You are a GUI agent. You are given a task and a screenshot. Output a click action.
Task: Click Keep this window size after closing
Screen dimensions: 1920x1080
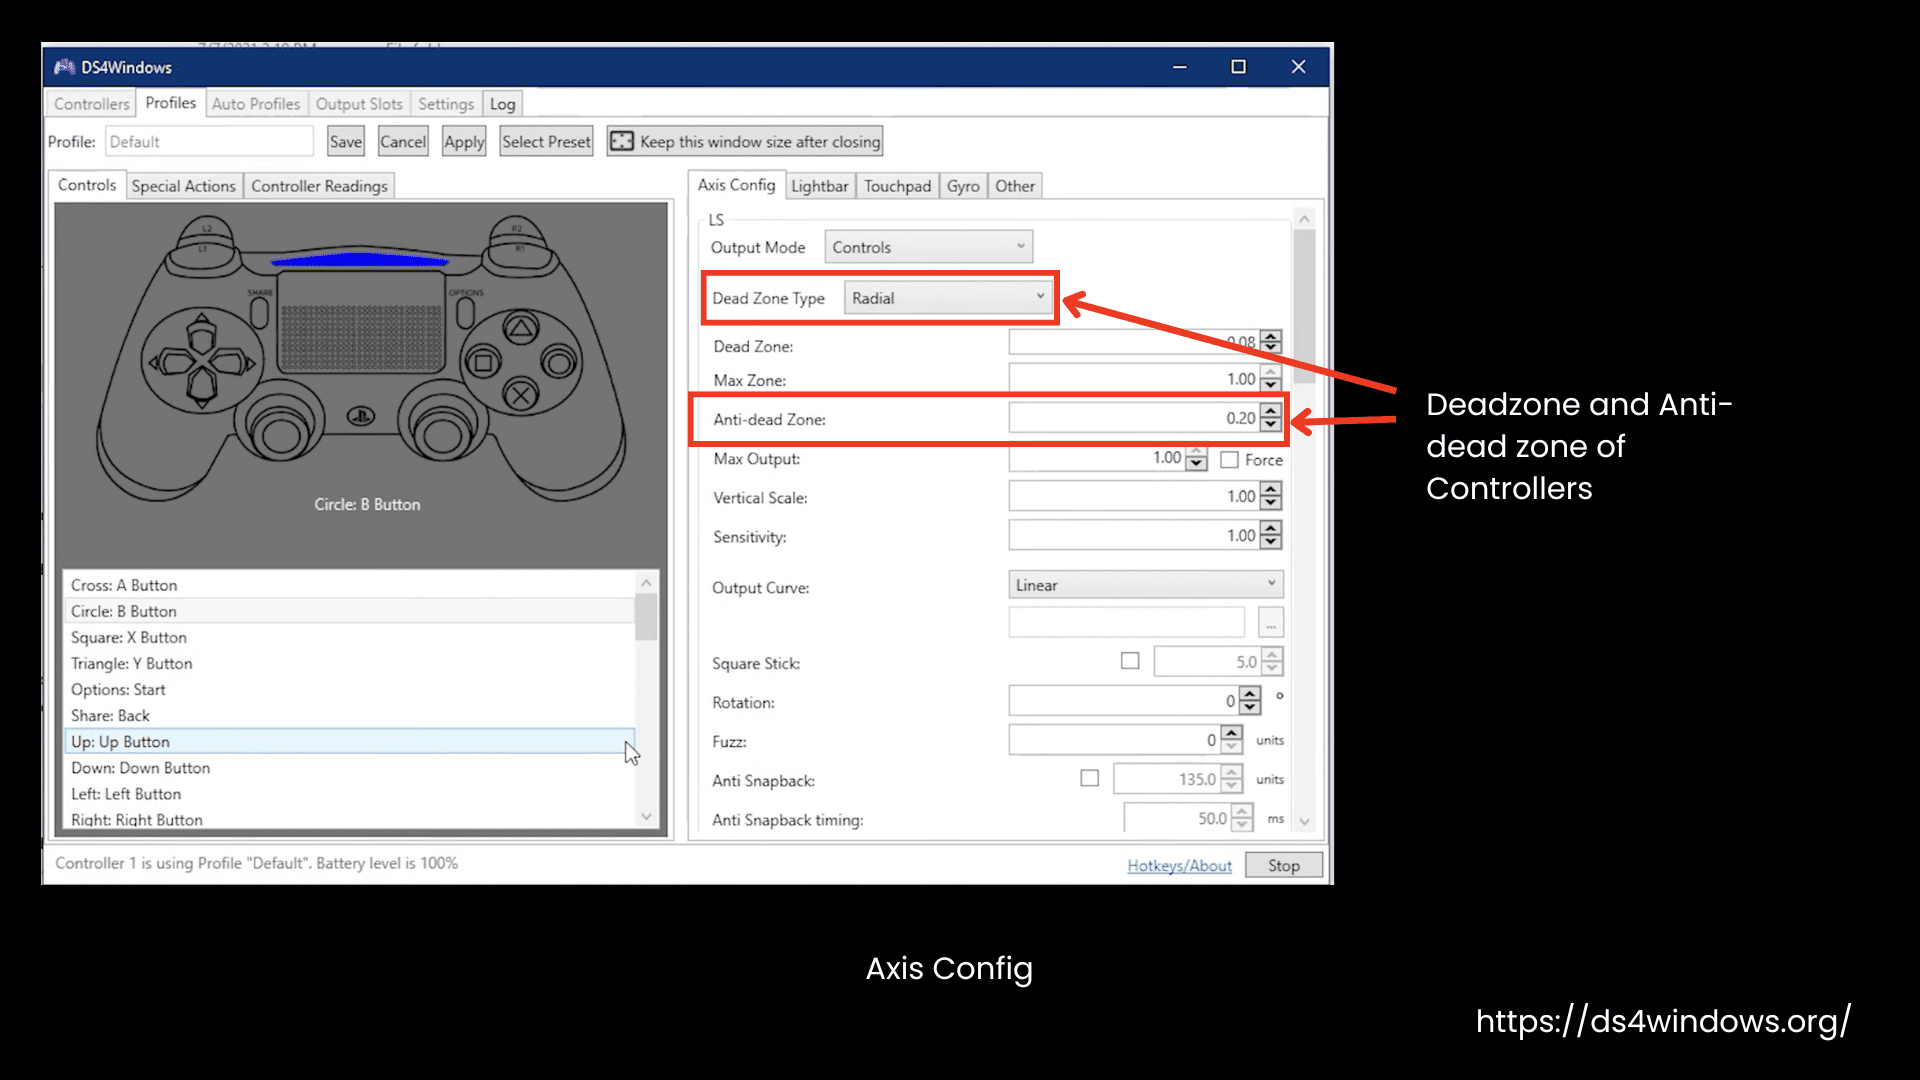click(x=745, y=141)
